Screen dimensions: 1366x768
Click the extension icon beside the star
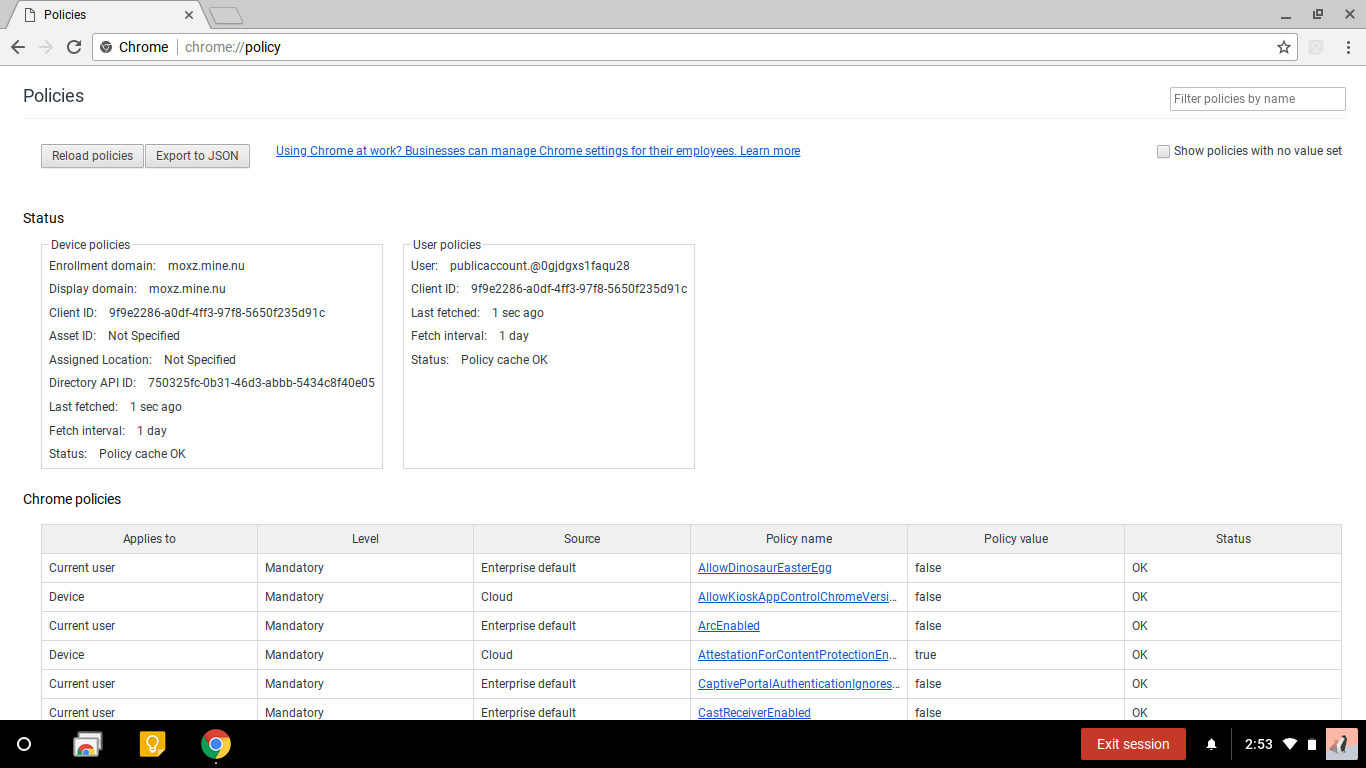point(1317,47)
